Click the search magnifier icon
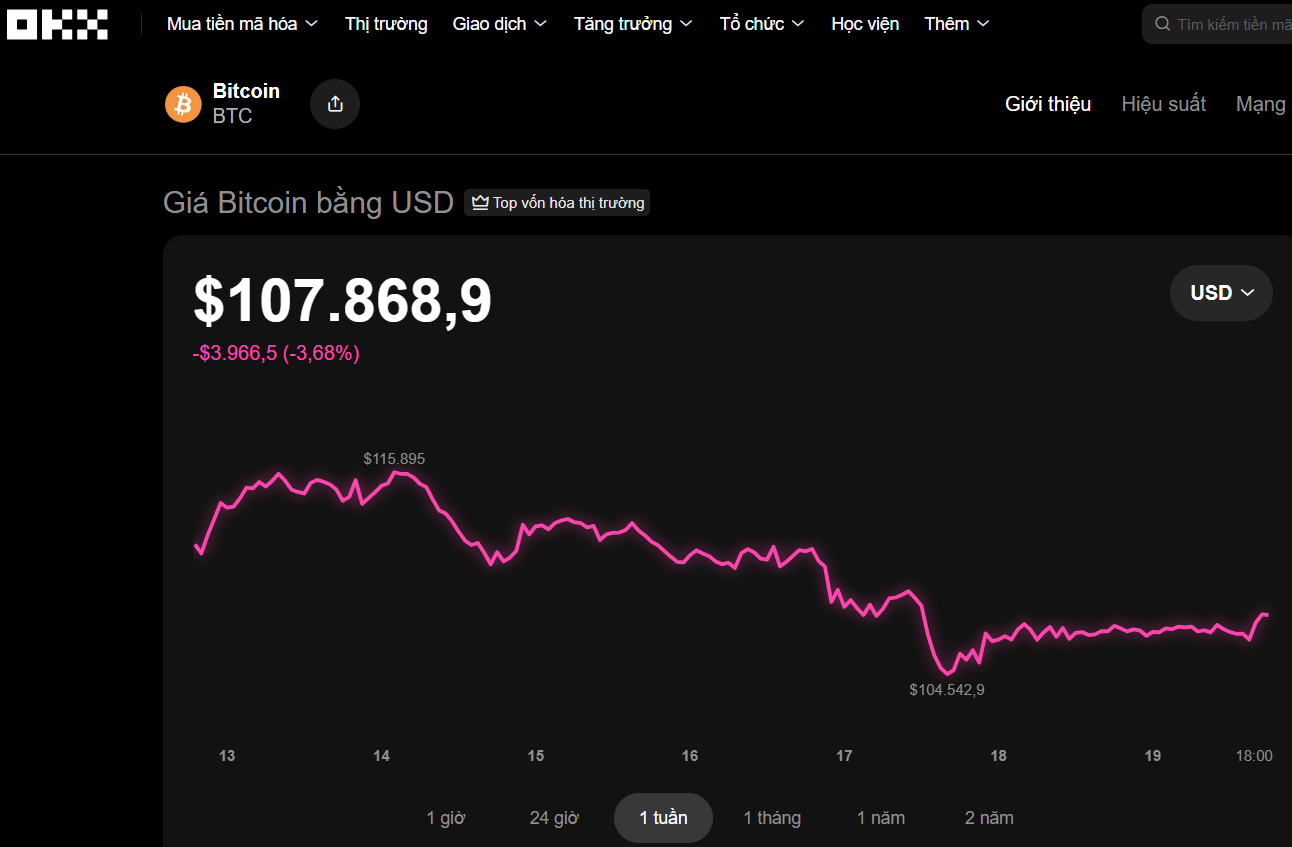Screen dimensions: 1292x847 pos(1162,24)
